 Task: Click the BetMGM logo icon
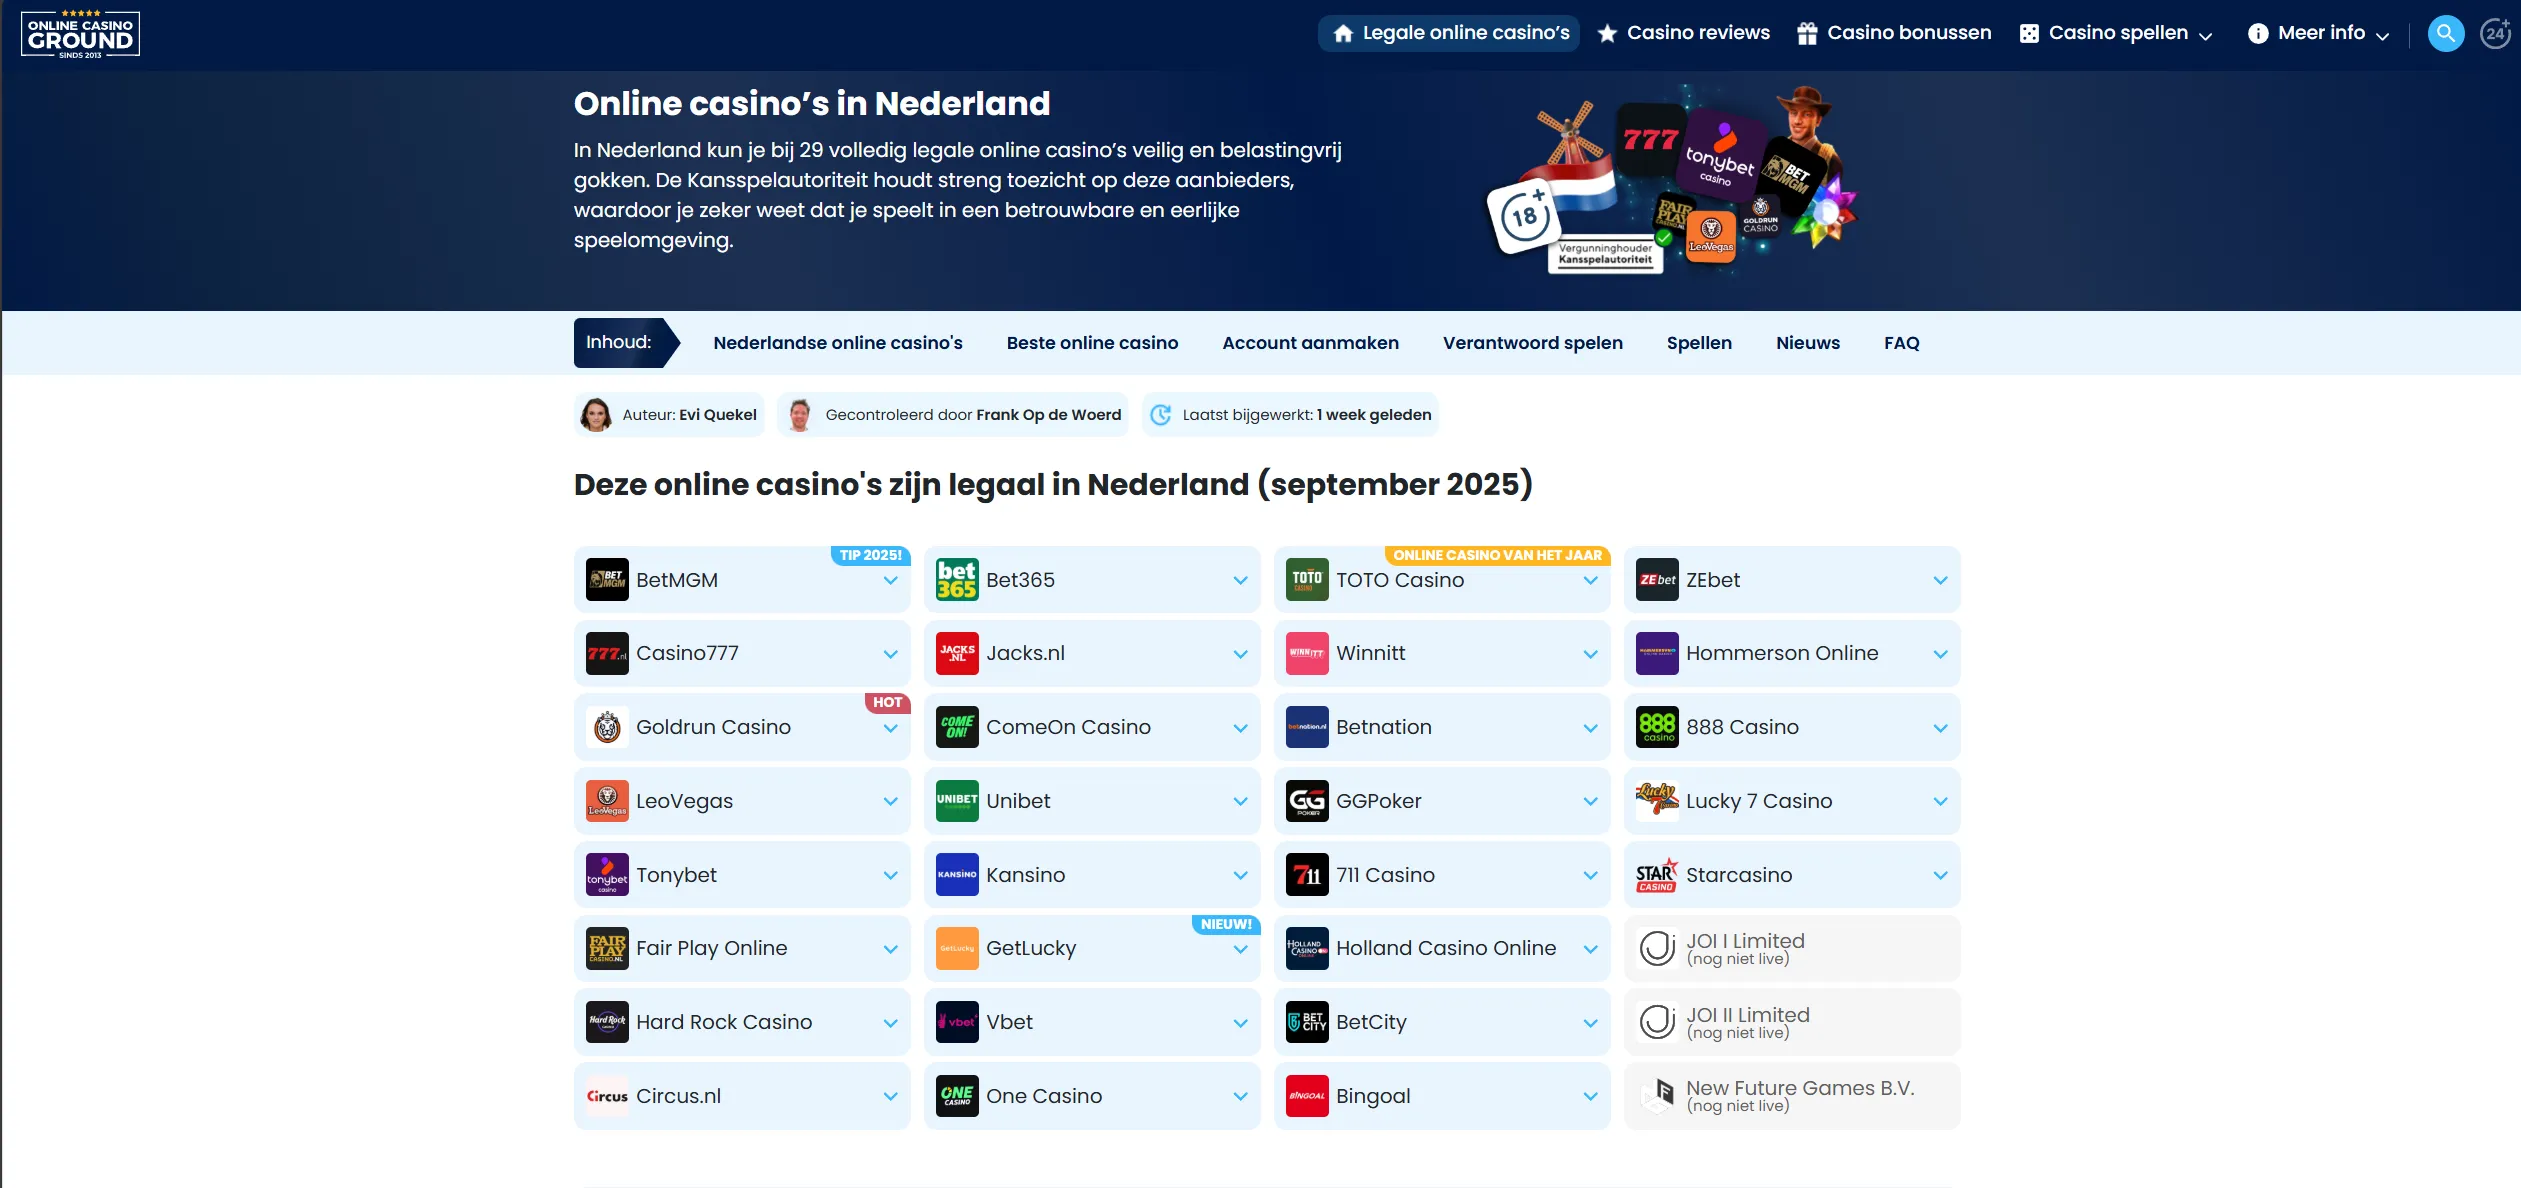607,580
